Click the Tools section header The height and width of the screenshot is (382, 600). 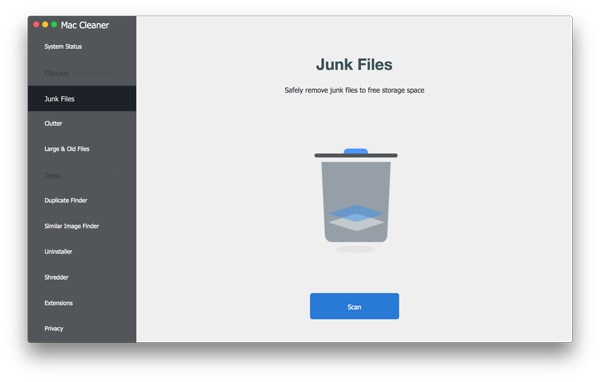[52, 176]
